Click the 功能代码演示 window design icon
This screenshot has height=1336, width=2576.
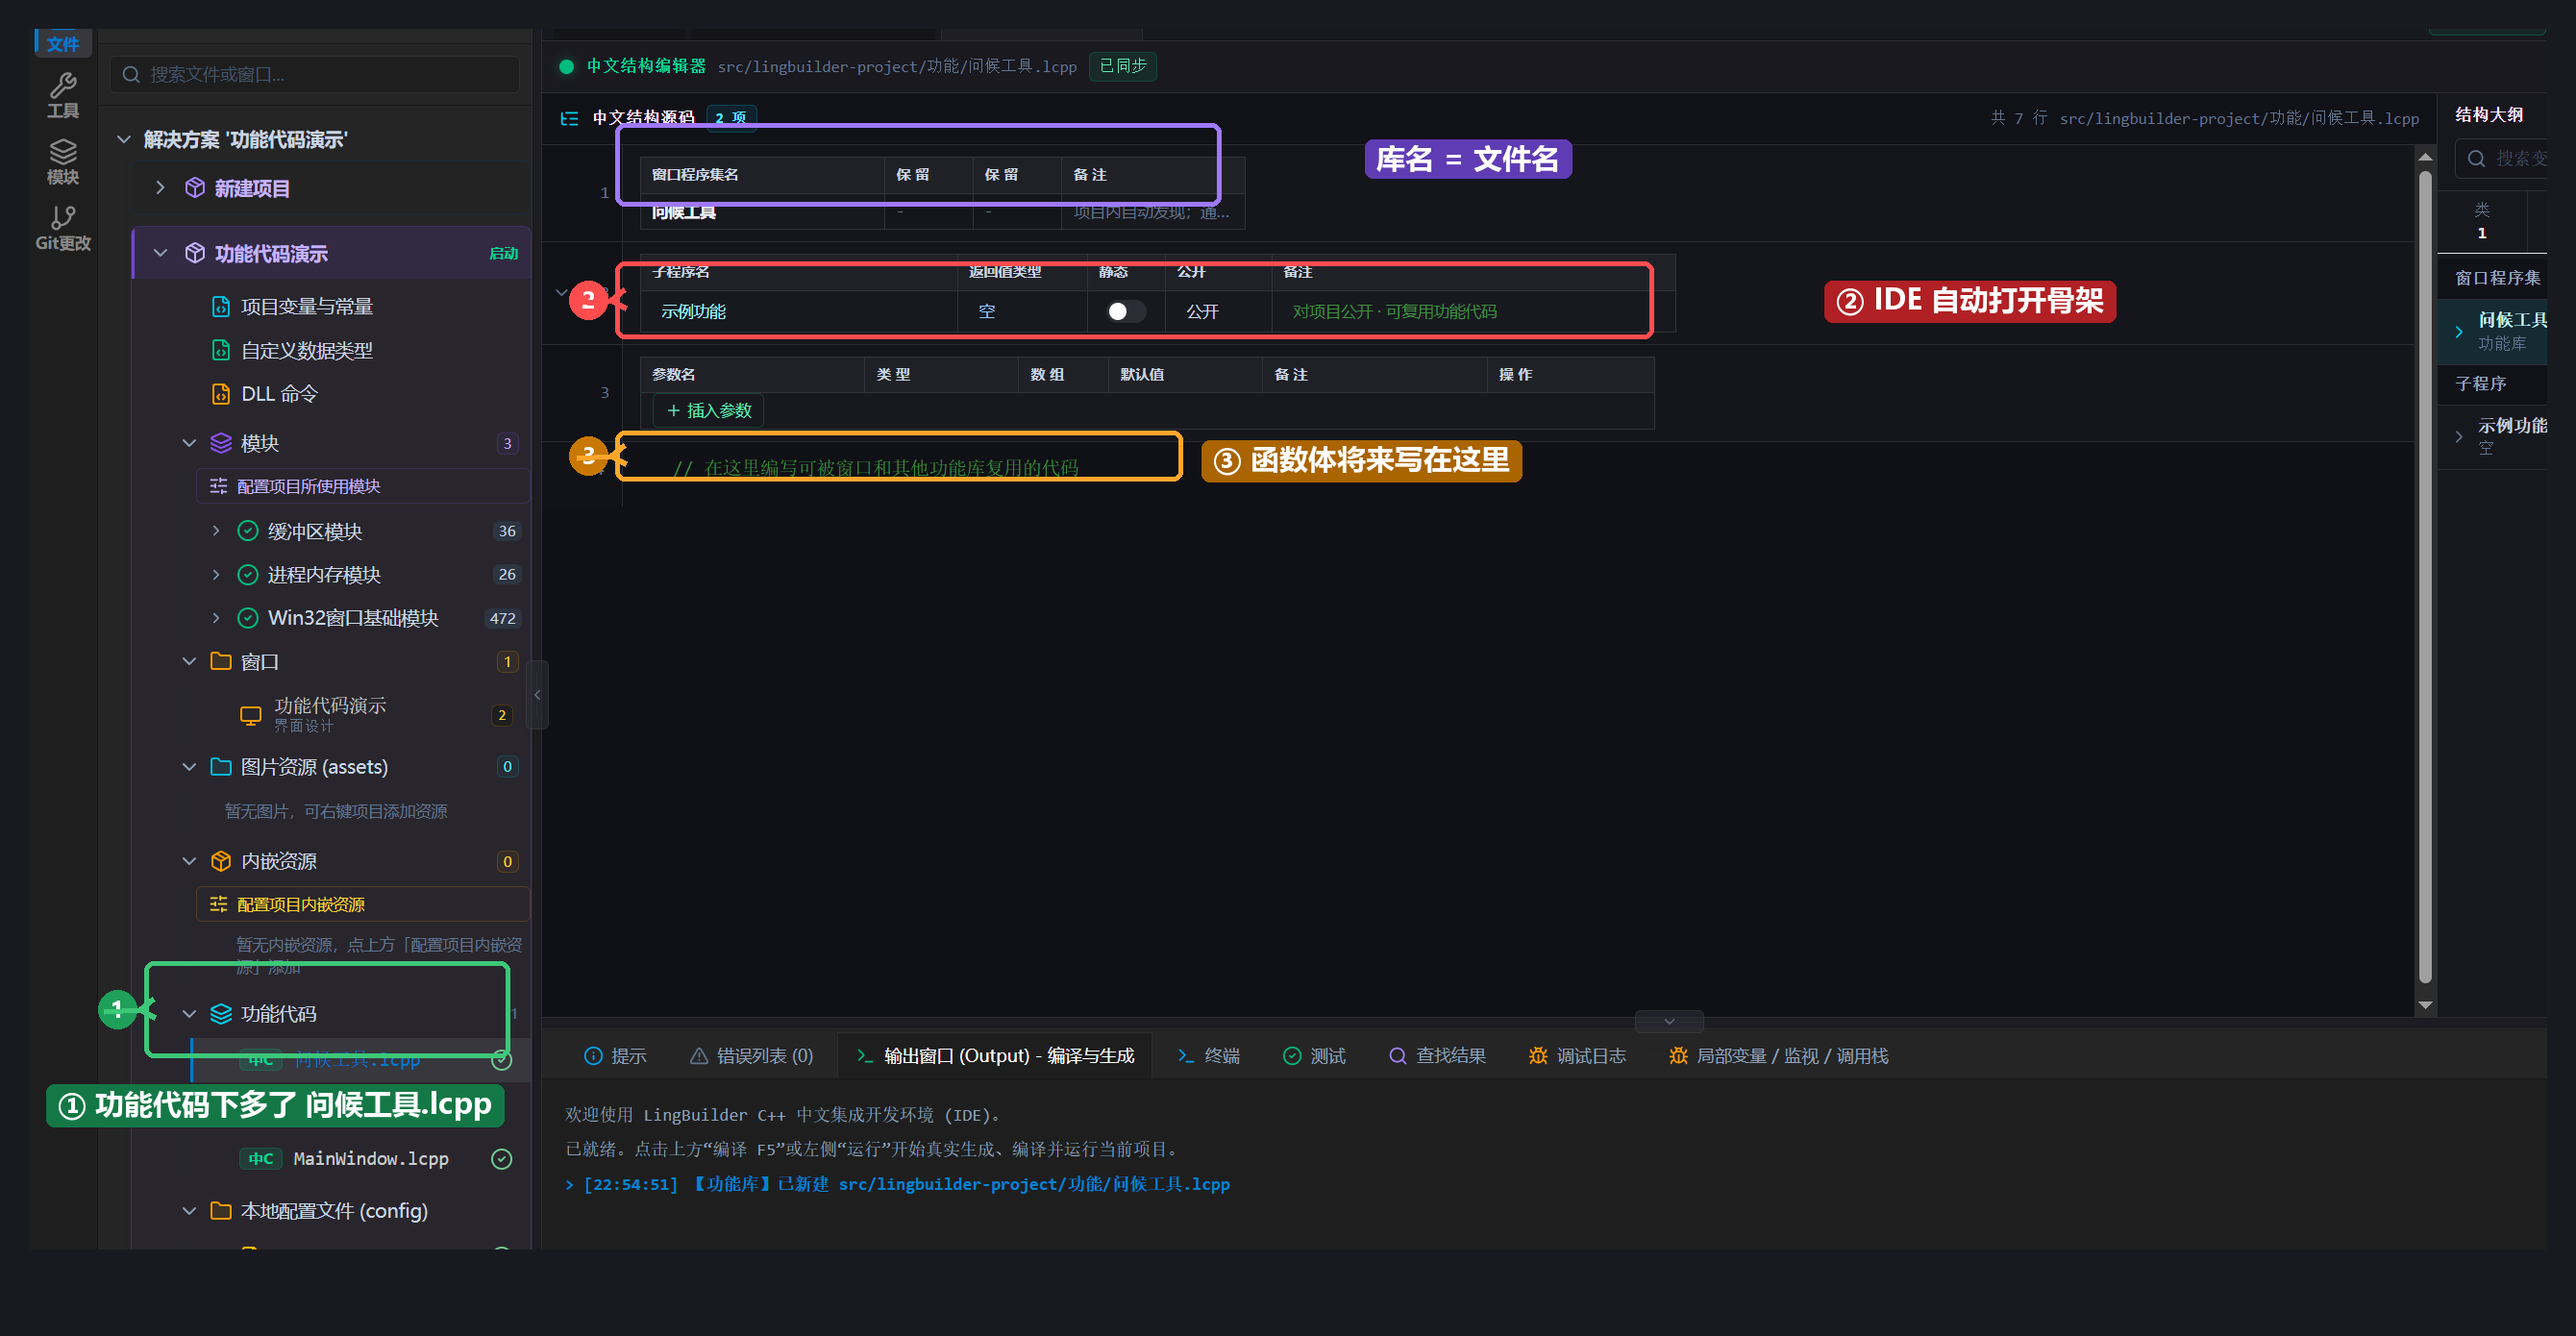click(x=251, y=715)
